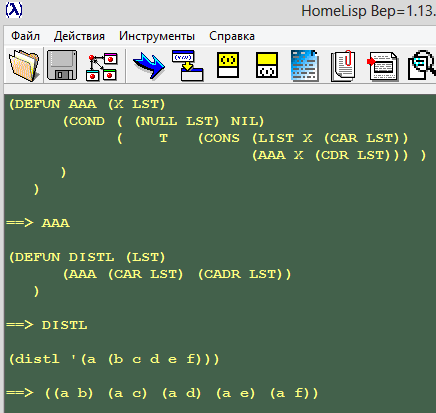Open the Справка menu

232,36
